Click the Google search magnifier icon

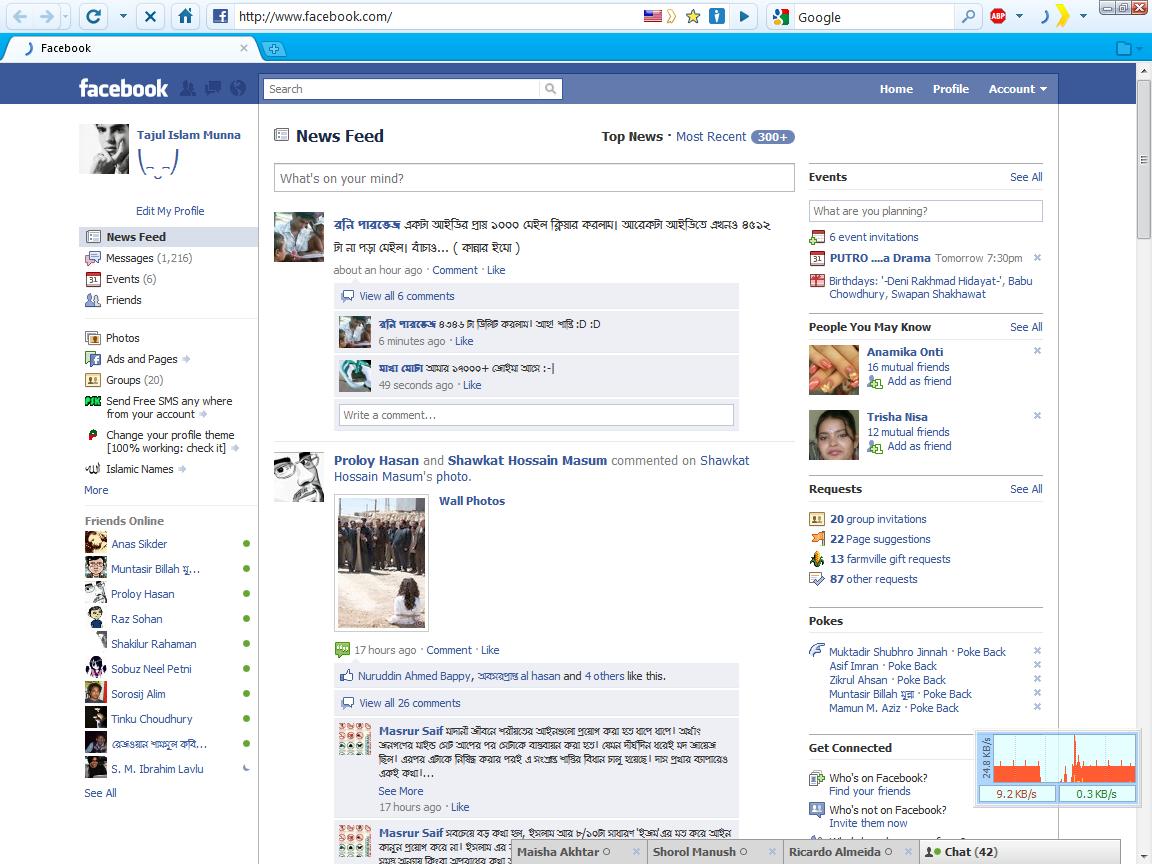[969, 16]
